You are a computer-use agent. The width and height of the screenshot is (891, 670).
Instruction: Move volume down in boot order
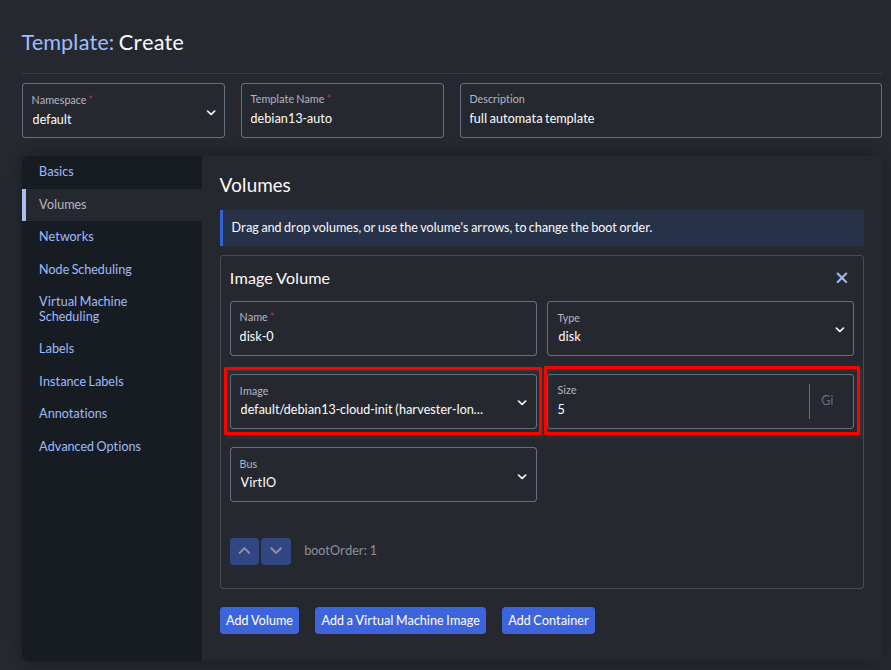[276, 551]
